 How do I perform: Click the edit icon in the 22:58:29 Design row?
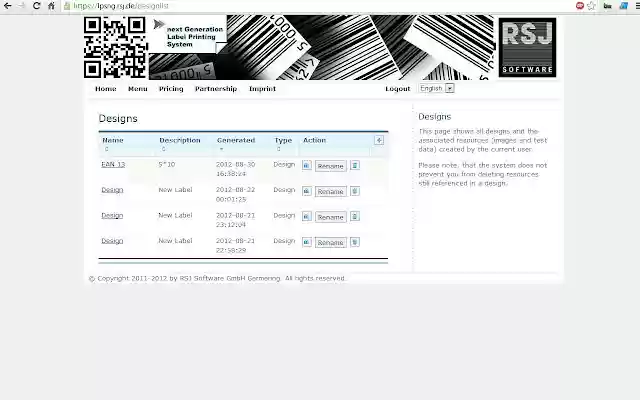(x=307, y=242)
